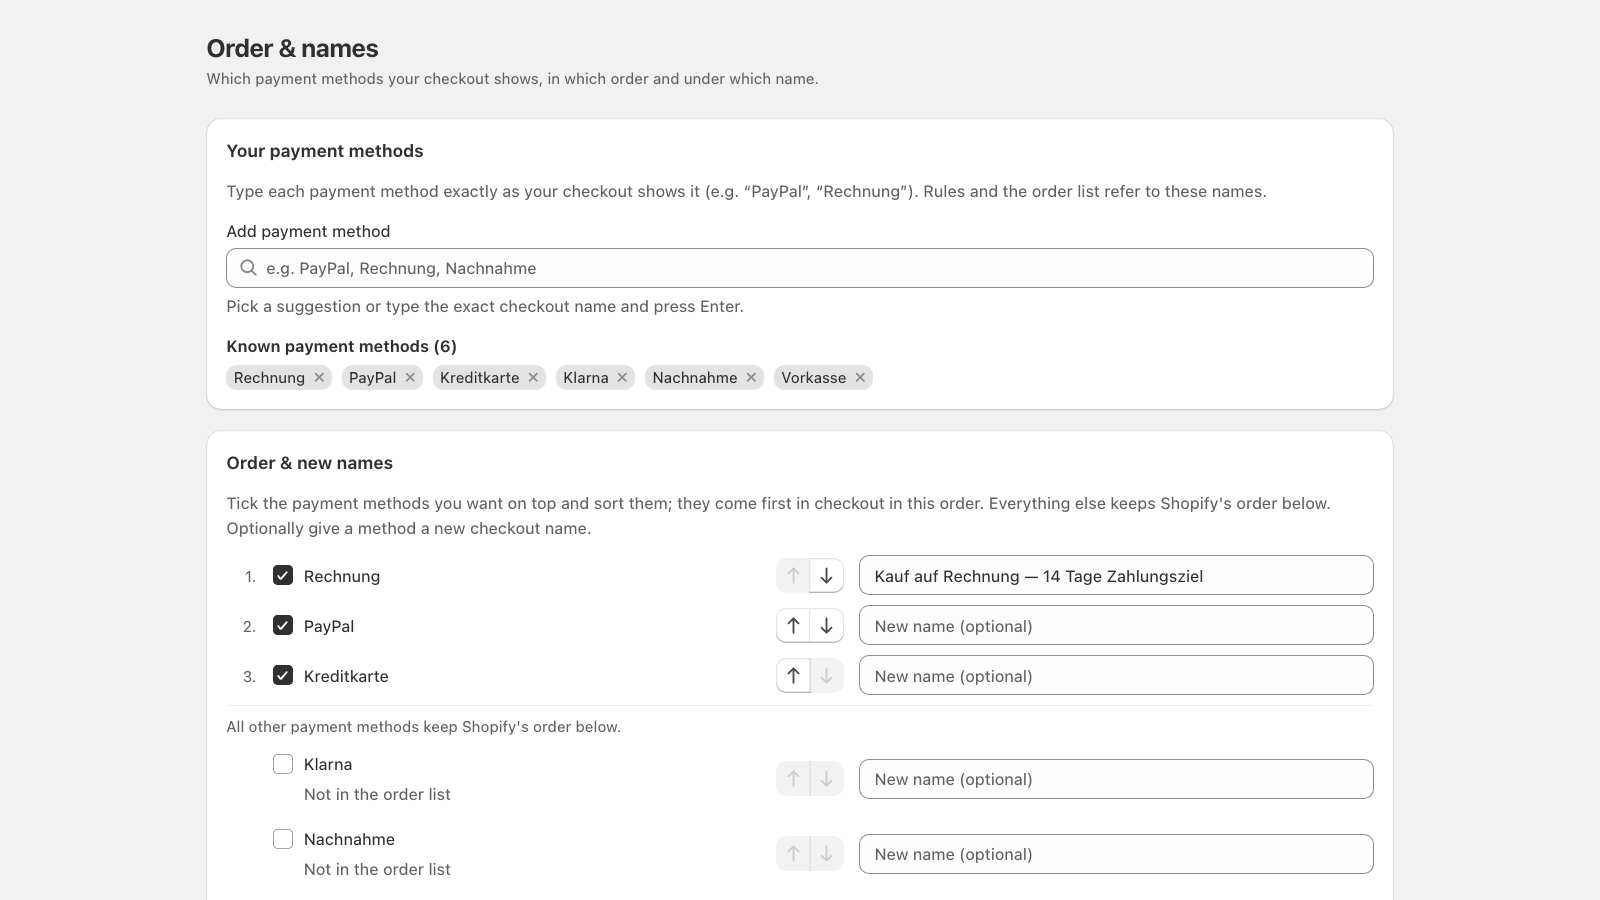The height and width of the screenshot is (900, 1600).
Task: Move PayPal up one position
Action: 793,626
